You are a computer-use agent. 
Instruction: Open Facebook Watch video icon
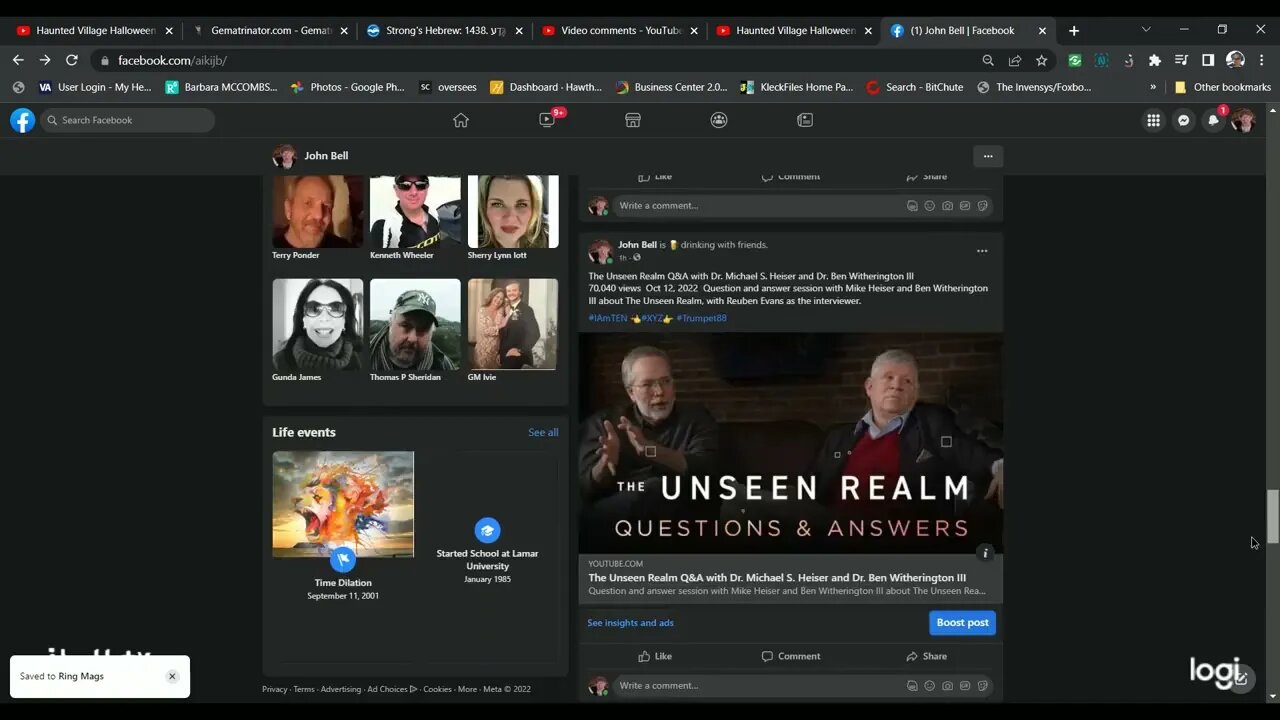(547, 120)
